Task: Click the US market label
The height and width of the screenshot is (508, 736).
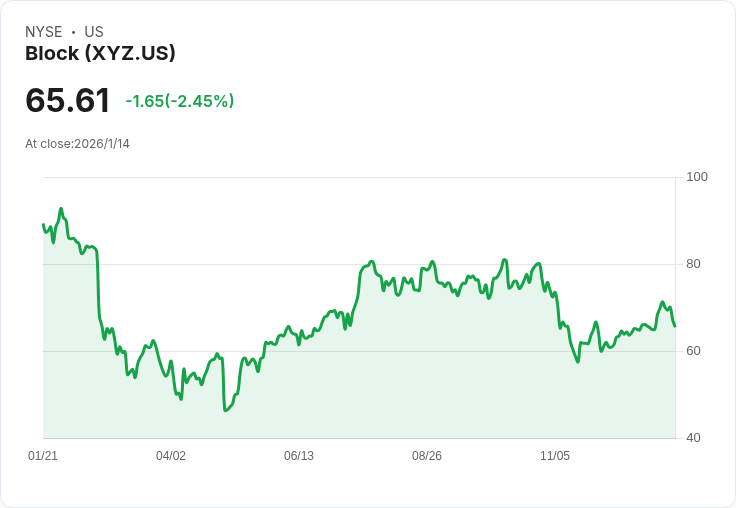Action: pos(94,32)
